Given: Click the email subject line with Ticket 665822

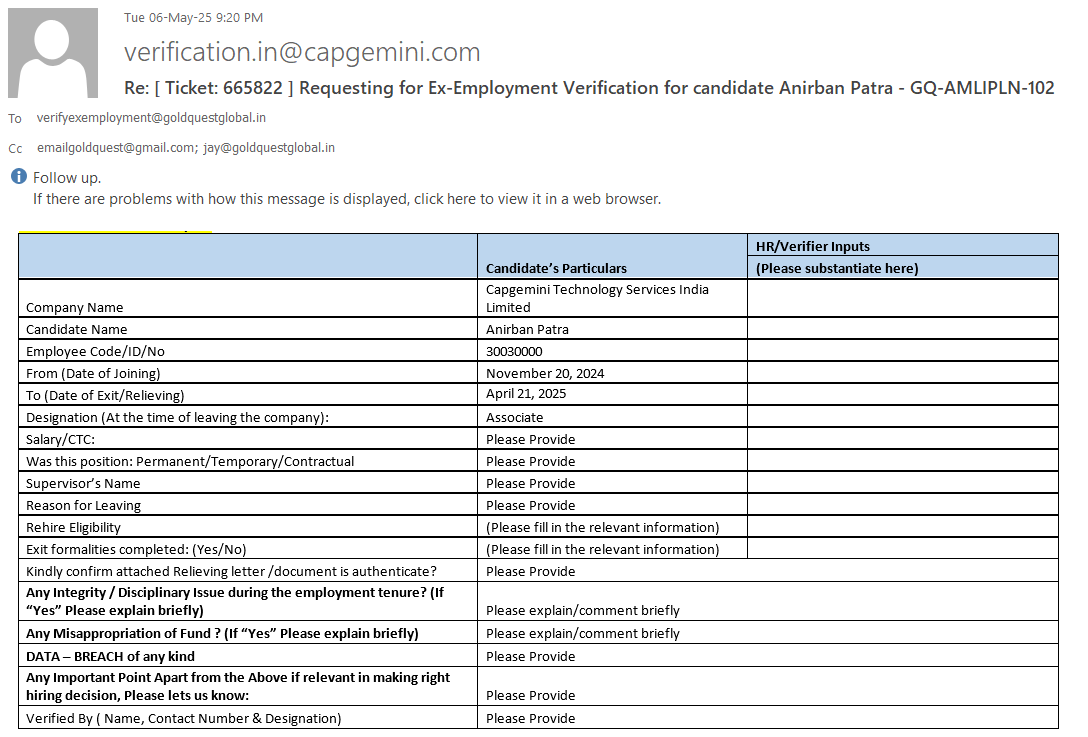Looking at the screenshot, I should pyautogui.click(x=589, y=88).
